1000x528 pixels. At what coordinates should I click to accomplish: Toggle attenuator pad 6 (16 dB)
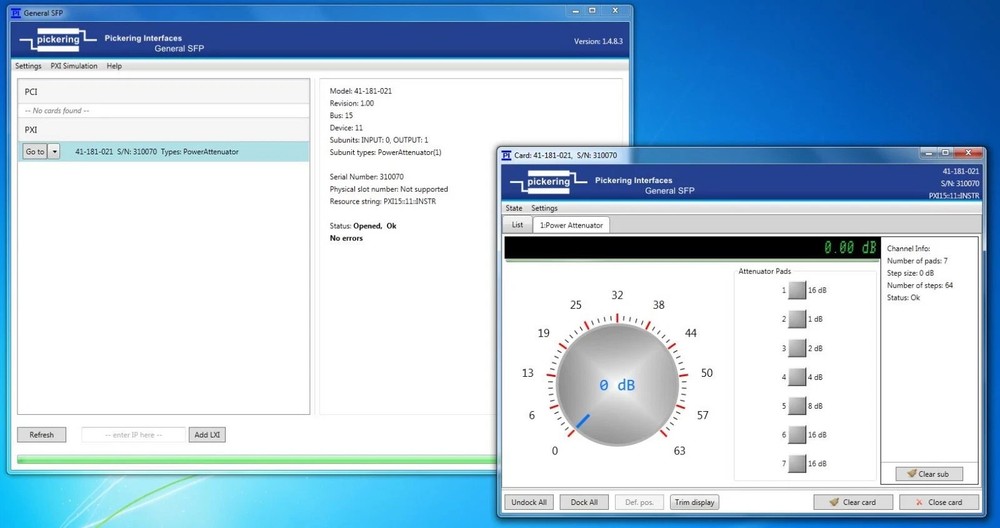pyautogui.click(x=797, y=435)
